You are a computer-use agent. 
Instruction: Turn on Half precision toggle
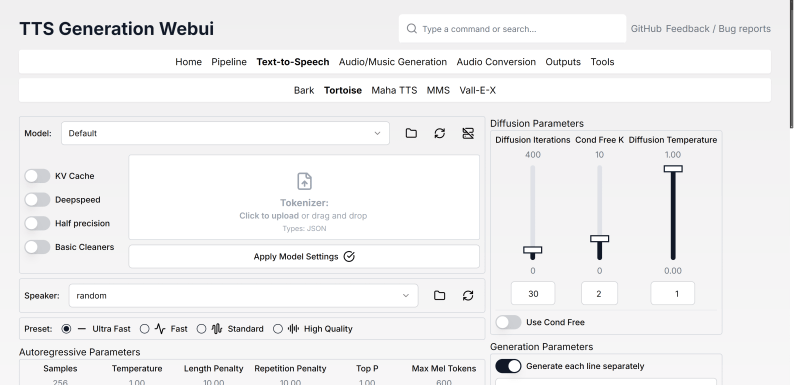coord(37,223)
